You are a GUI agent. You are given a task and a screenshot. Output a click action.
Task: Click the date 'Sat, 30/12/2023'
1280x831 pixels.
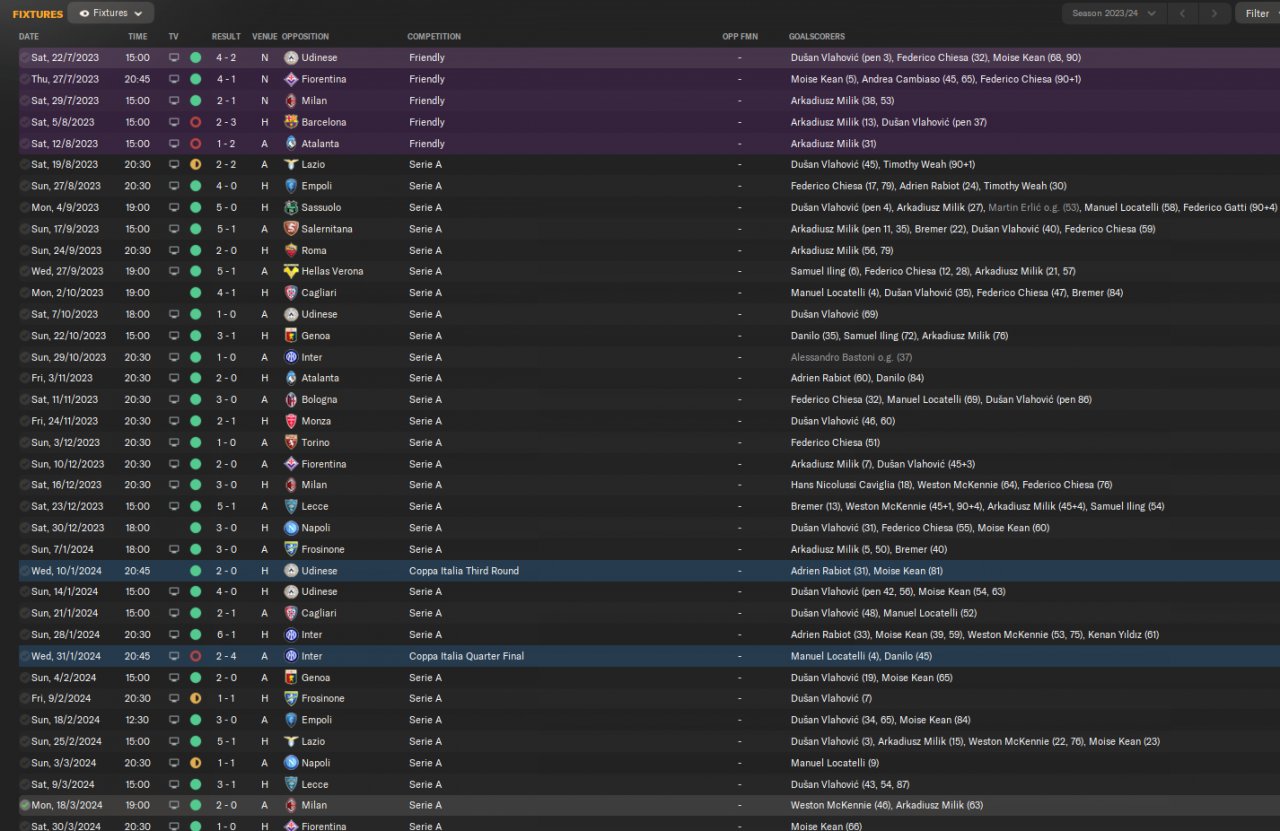[67, 528]
